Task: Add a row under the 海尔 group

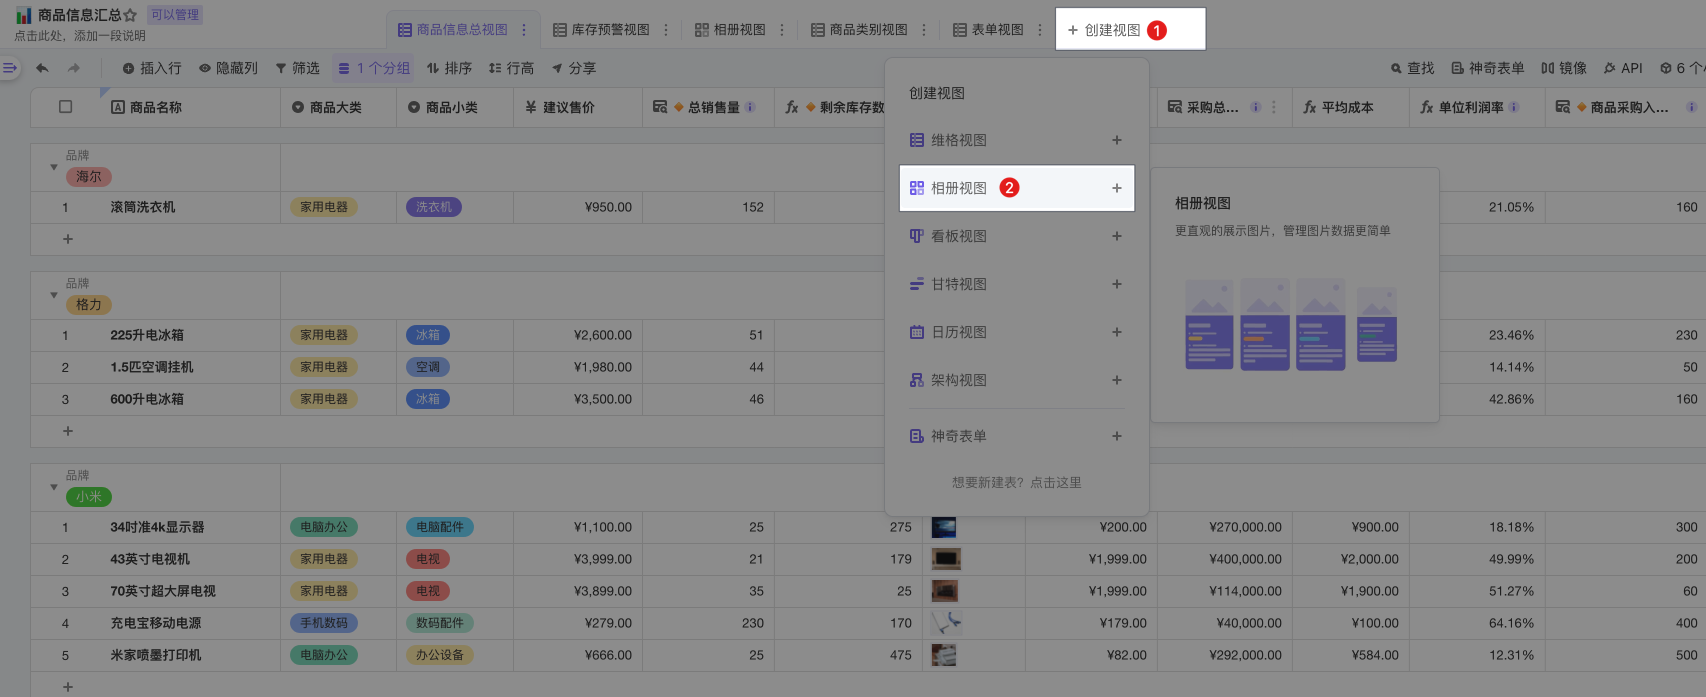Action: [x=68, y=239]
